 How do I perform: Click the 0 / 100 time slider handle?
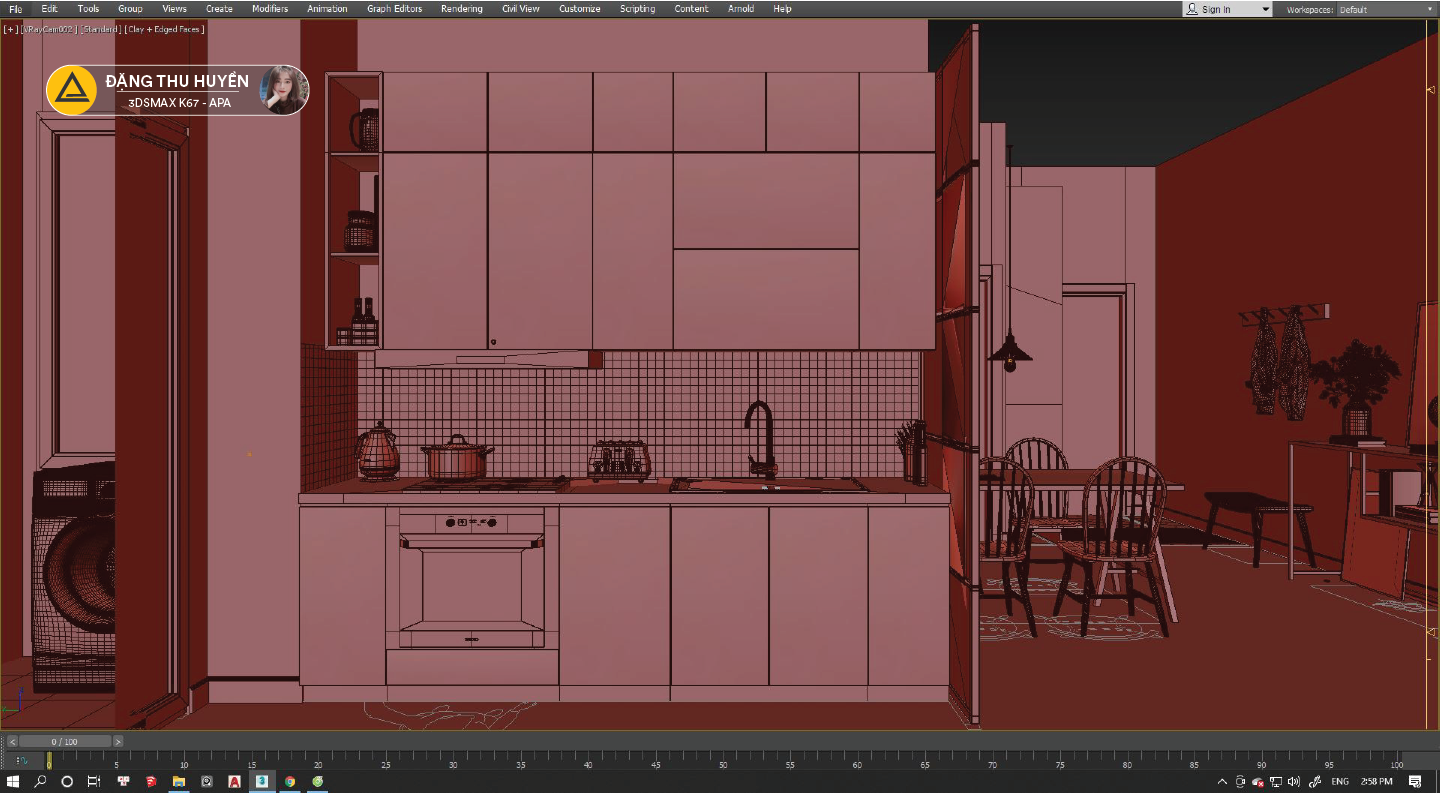pyautogui.click(x=64, y=742)
